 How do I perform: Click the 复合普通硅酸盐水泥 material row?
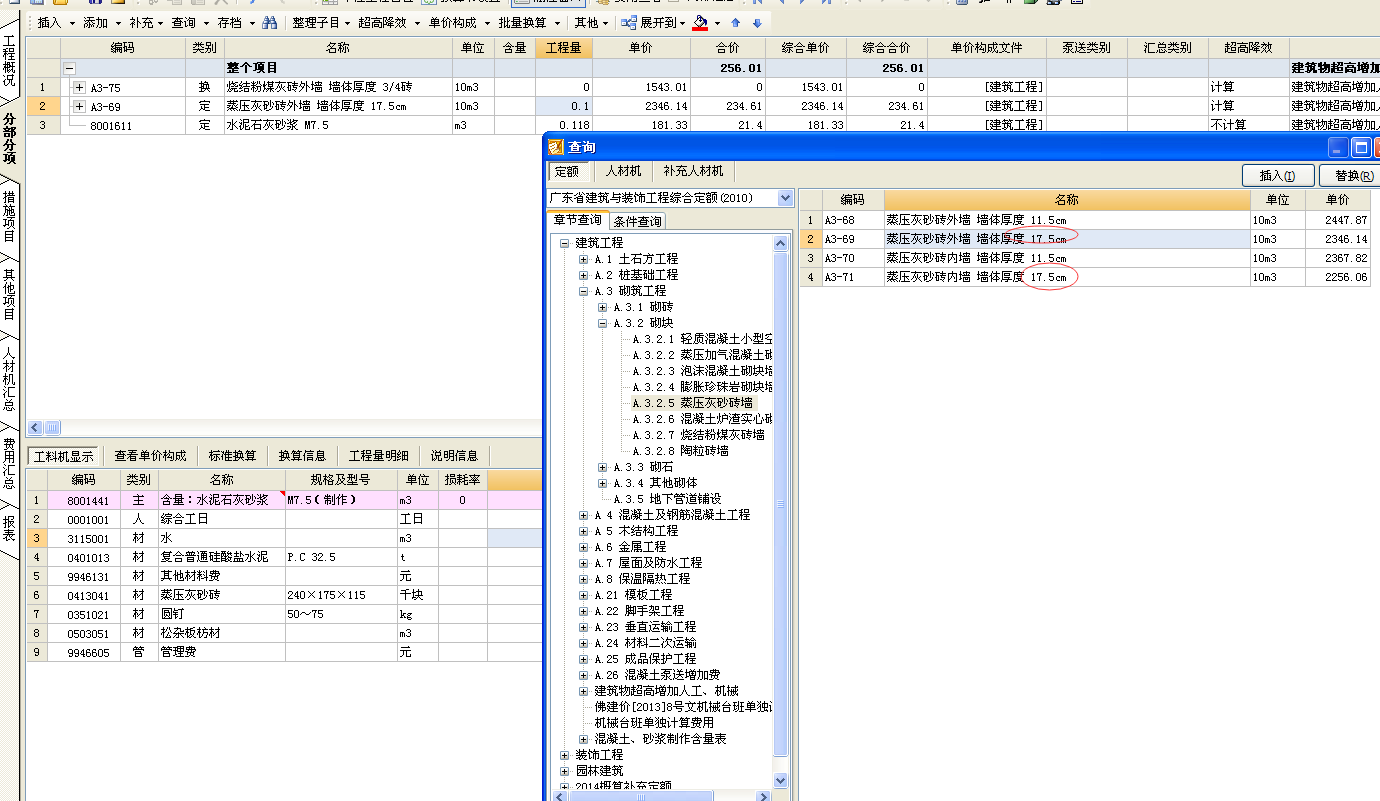[284, 557]
